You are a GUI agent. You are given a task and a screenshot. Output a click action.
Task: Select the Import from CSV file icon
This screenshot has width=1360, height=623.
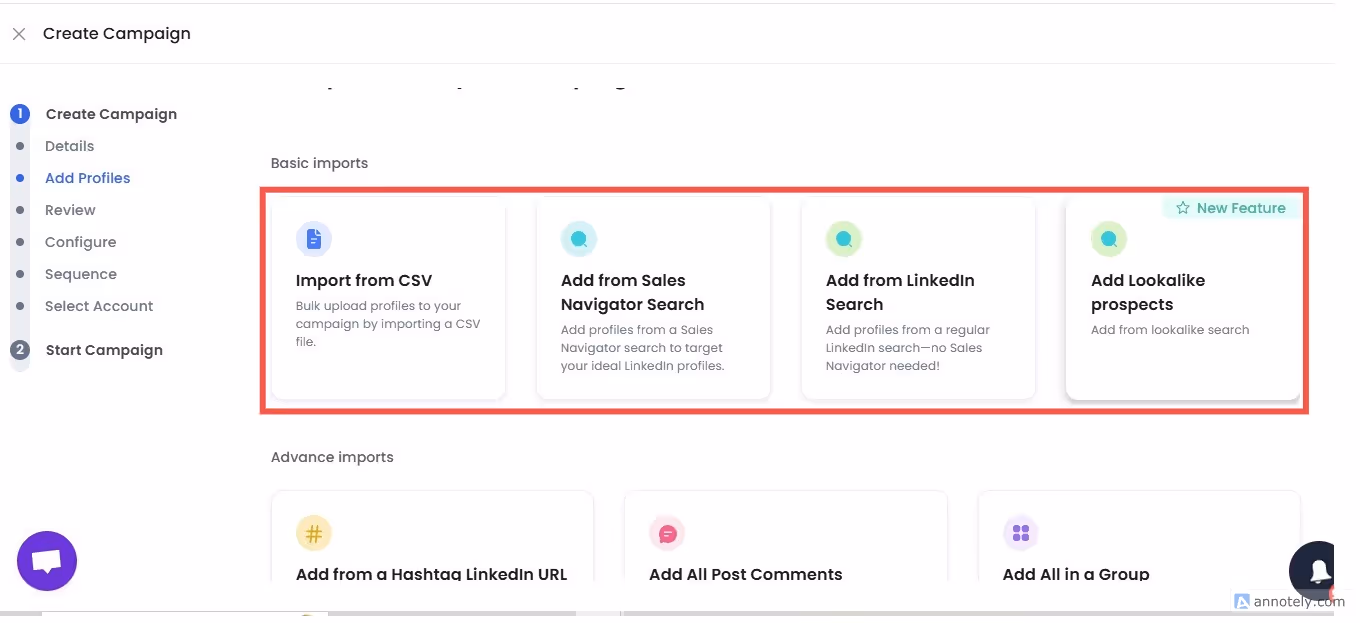[314, 238]
